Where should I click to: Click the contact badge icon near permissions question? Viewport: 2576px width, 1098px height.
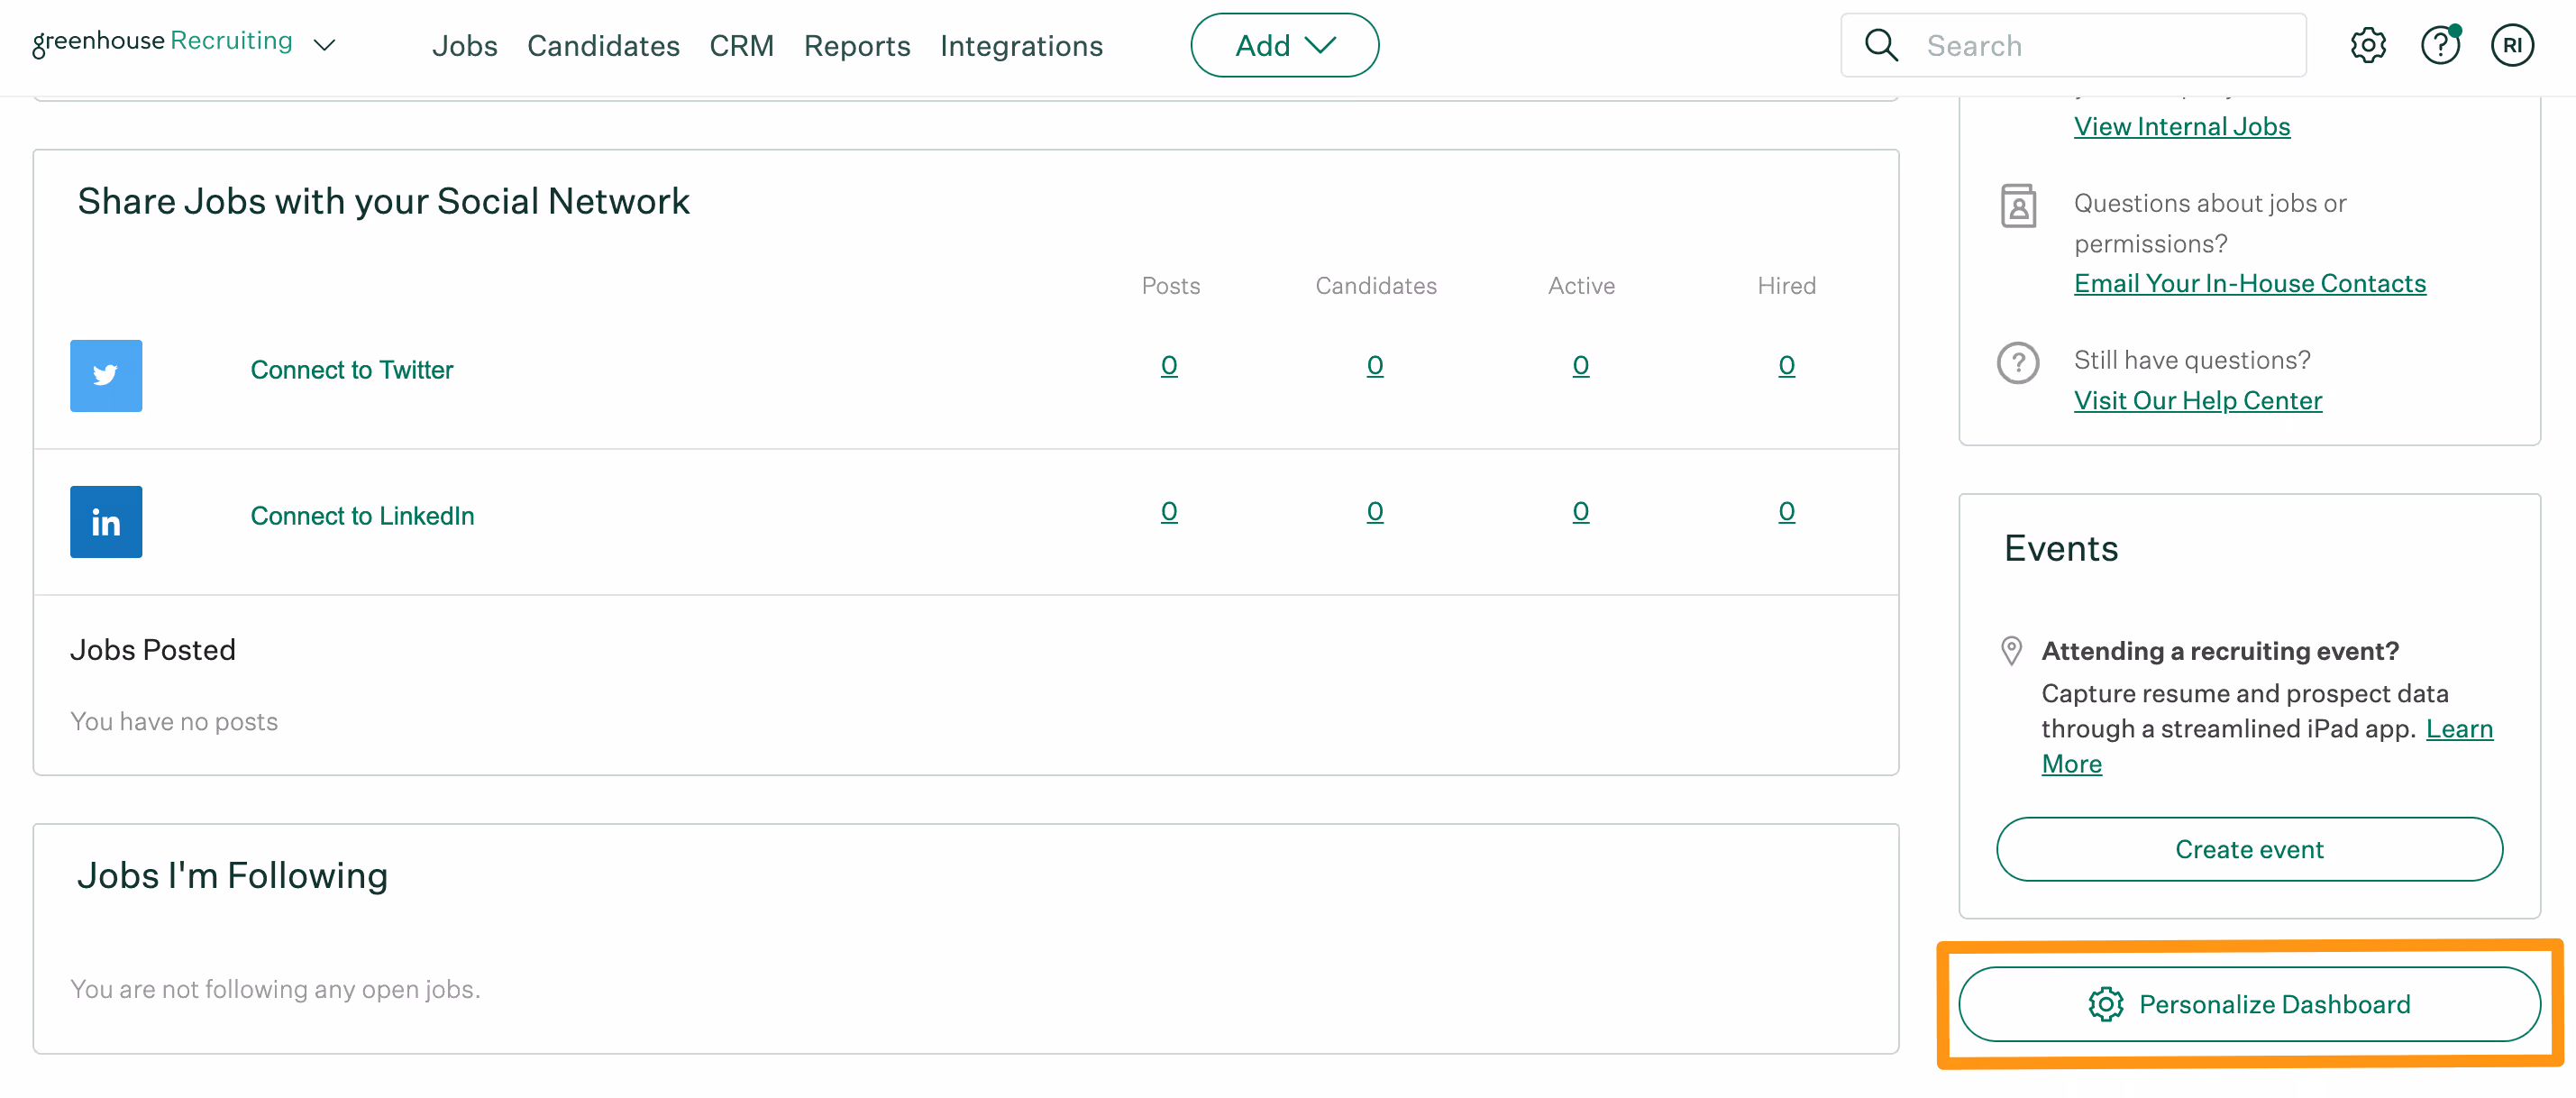2018,206
